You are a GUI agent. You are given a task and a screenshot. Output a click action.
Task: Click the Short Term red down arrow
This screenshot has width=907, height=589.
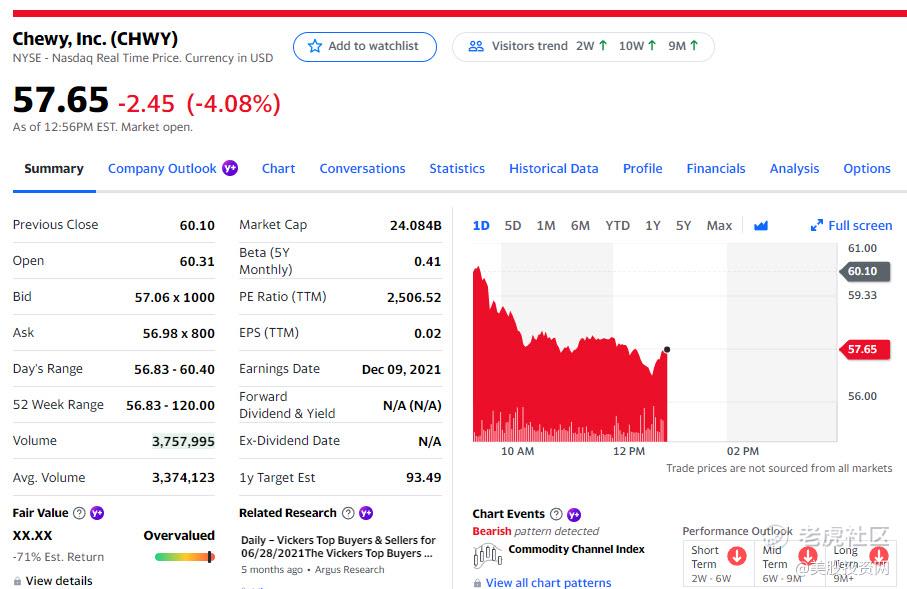click(736, 556)
